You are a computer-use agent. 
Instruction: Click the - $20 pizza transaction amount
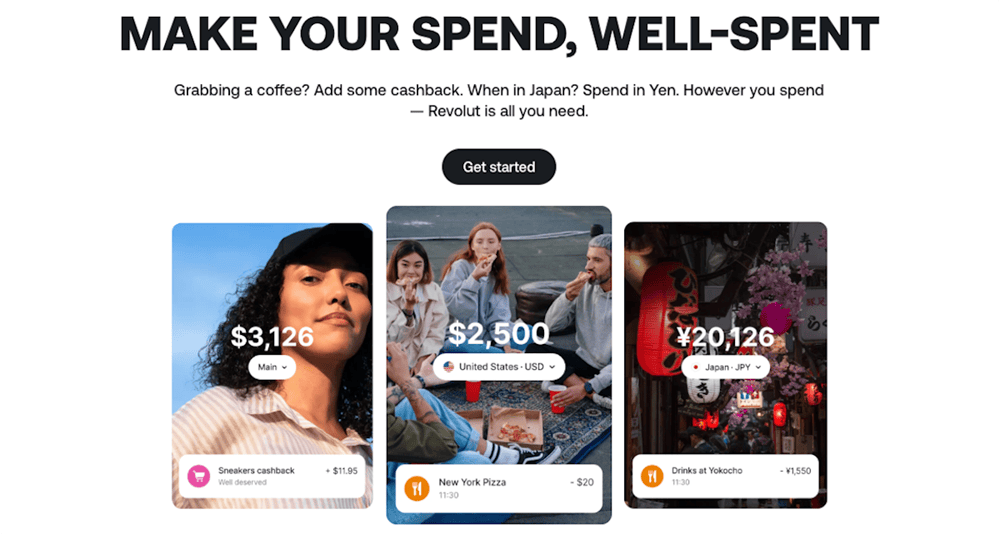(x=581, y=482)
